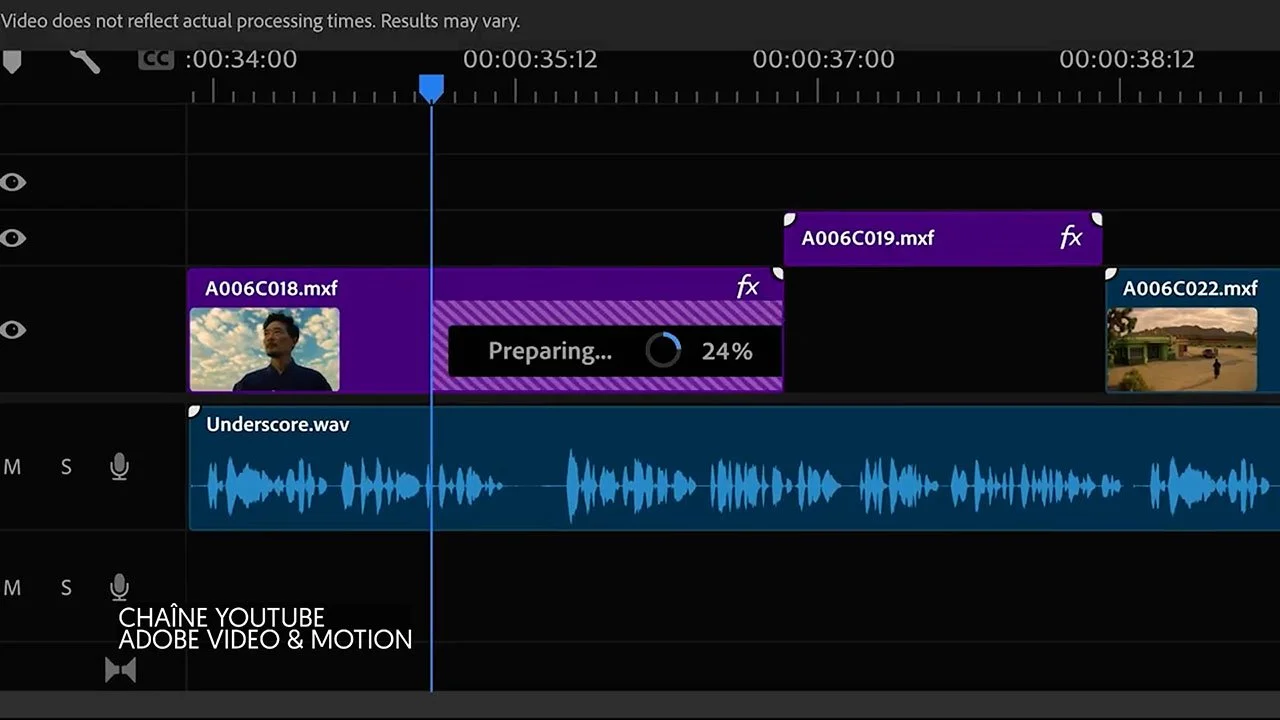Click the circular progress spinner beside 24%

click(663, 351)
